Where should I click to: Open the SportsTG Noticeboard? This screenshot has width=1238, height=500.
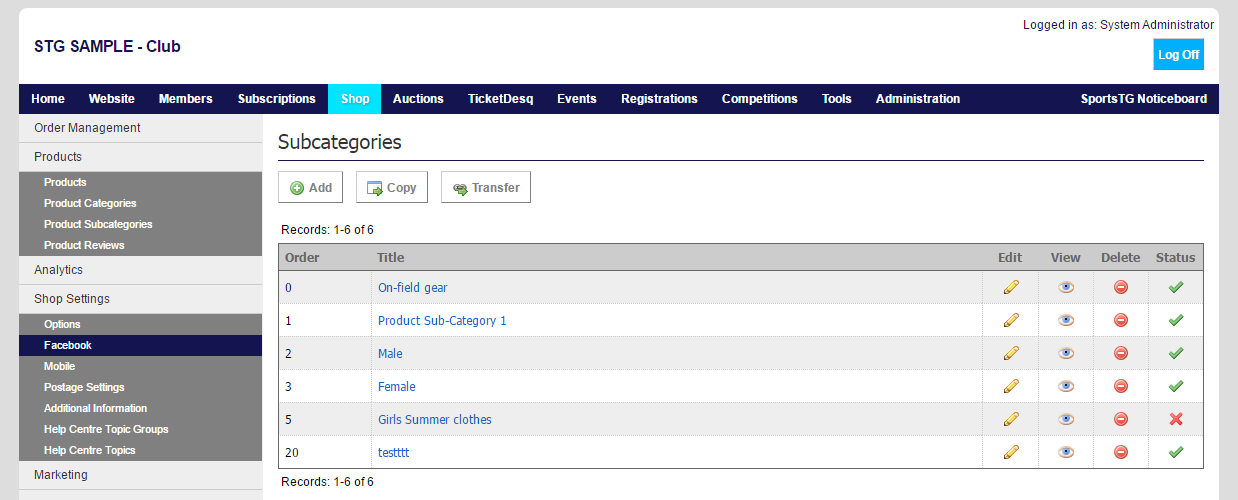pyautogui.click(x=1144, y=99)
